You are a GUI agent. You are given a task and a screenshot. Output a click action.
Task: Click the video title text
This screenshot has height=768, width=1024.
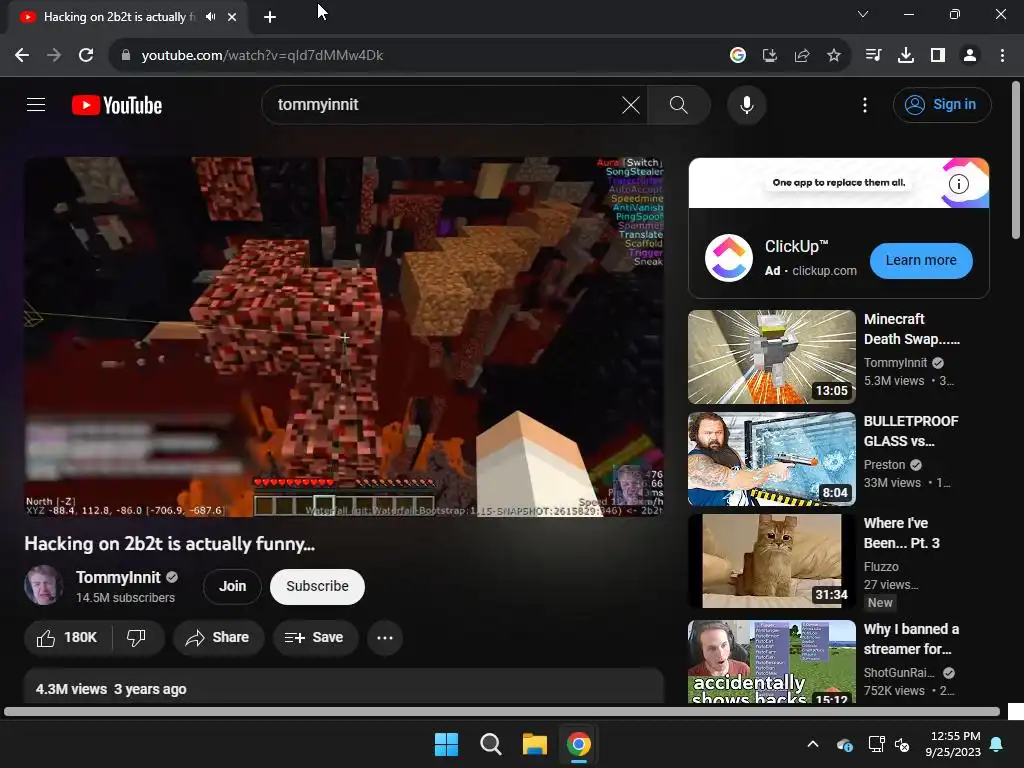coord(170,544)
